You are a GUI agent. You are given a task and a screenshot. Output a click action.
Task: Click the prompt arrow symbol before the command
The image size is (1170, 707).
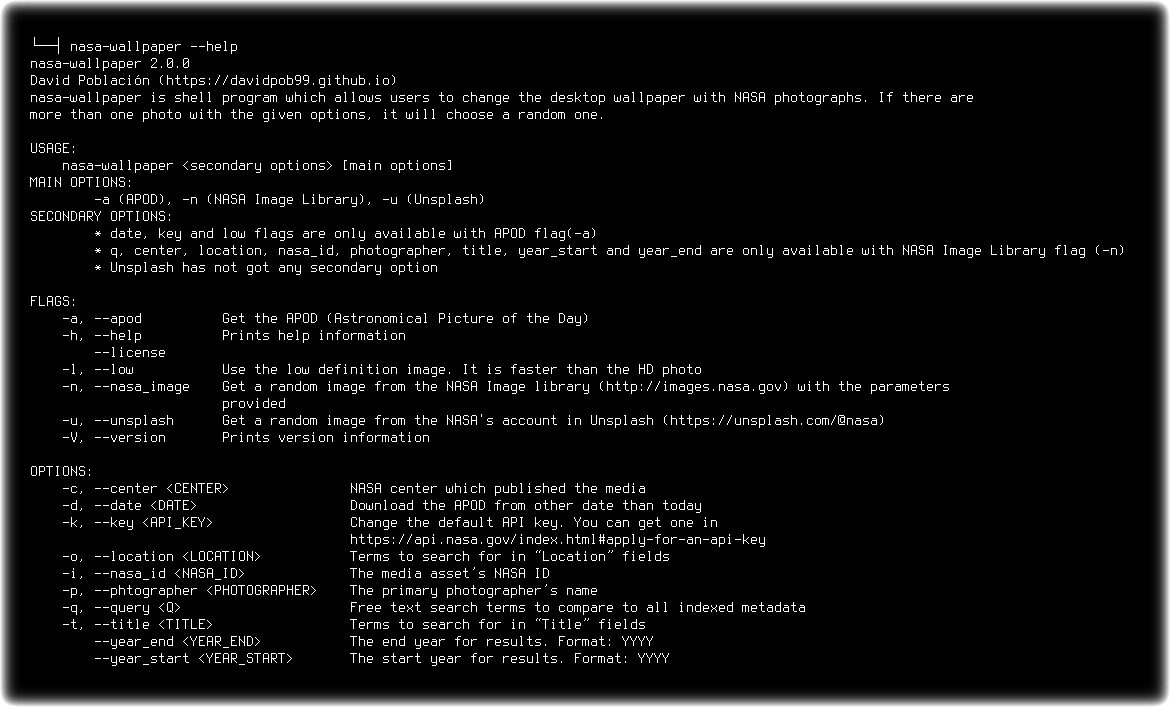tap(46, 45)
